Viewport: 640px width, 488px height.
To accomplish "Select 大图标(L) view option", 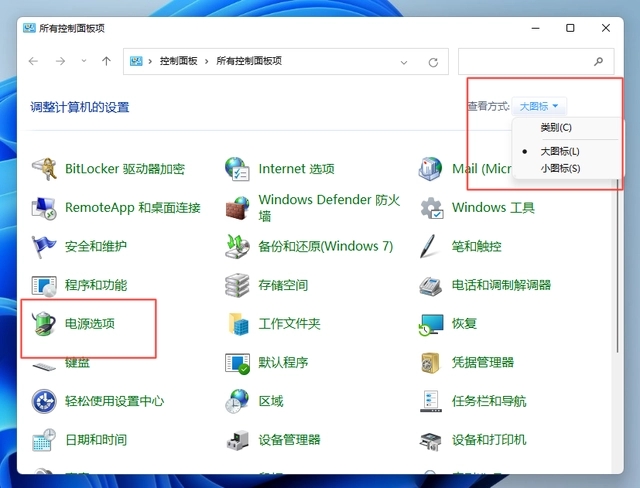I will [x=560, y=151].
